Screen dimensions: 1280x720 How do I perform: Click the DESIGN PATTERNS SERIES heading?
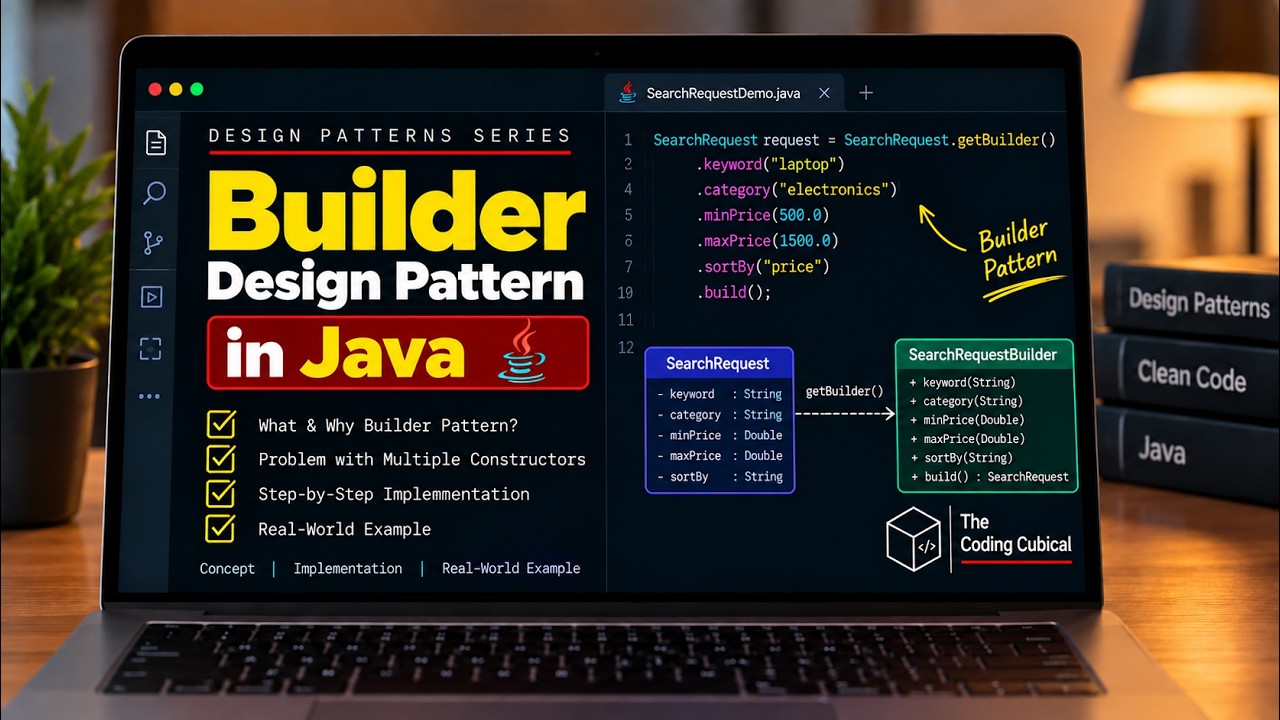tap(390, 136)
